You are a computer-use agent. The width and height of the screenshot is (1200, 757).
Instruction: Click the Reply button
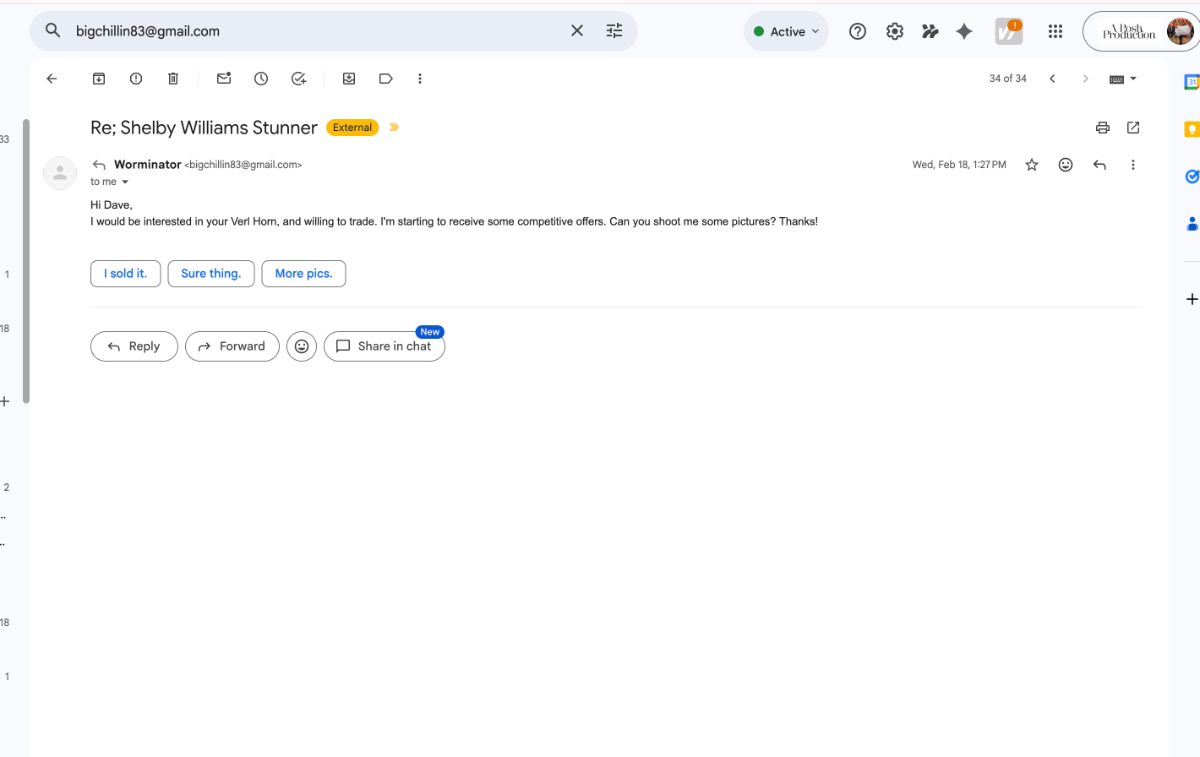pyautogui.click(x=134, y=346)
